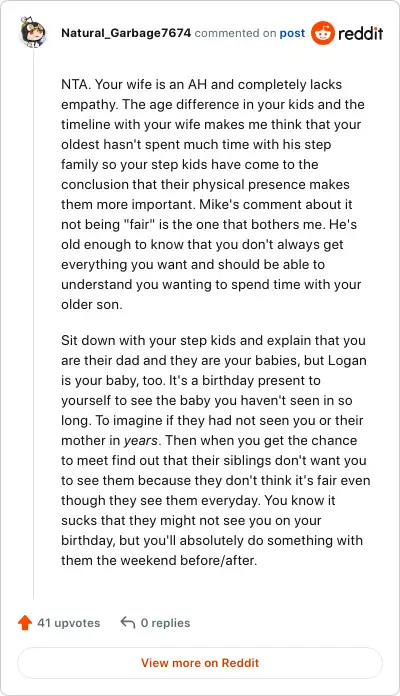Viewport: 400px width, 696px height.
Task: Upvote using the orange arrow icon
Action: 25,622
